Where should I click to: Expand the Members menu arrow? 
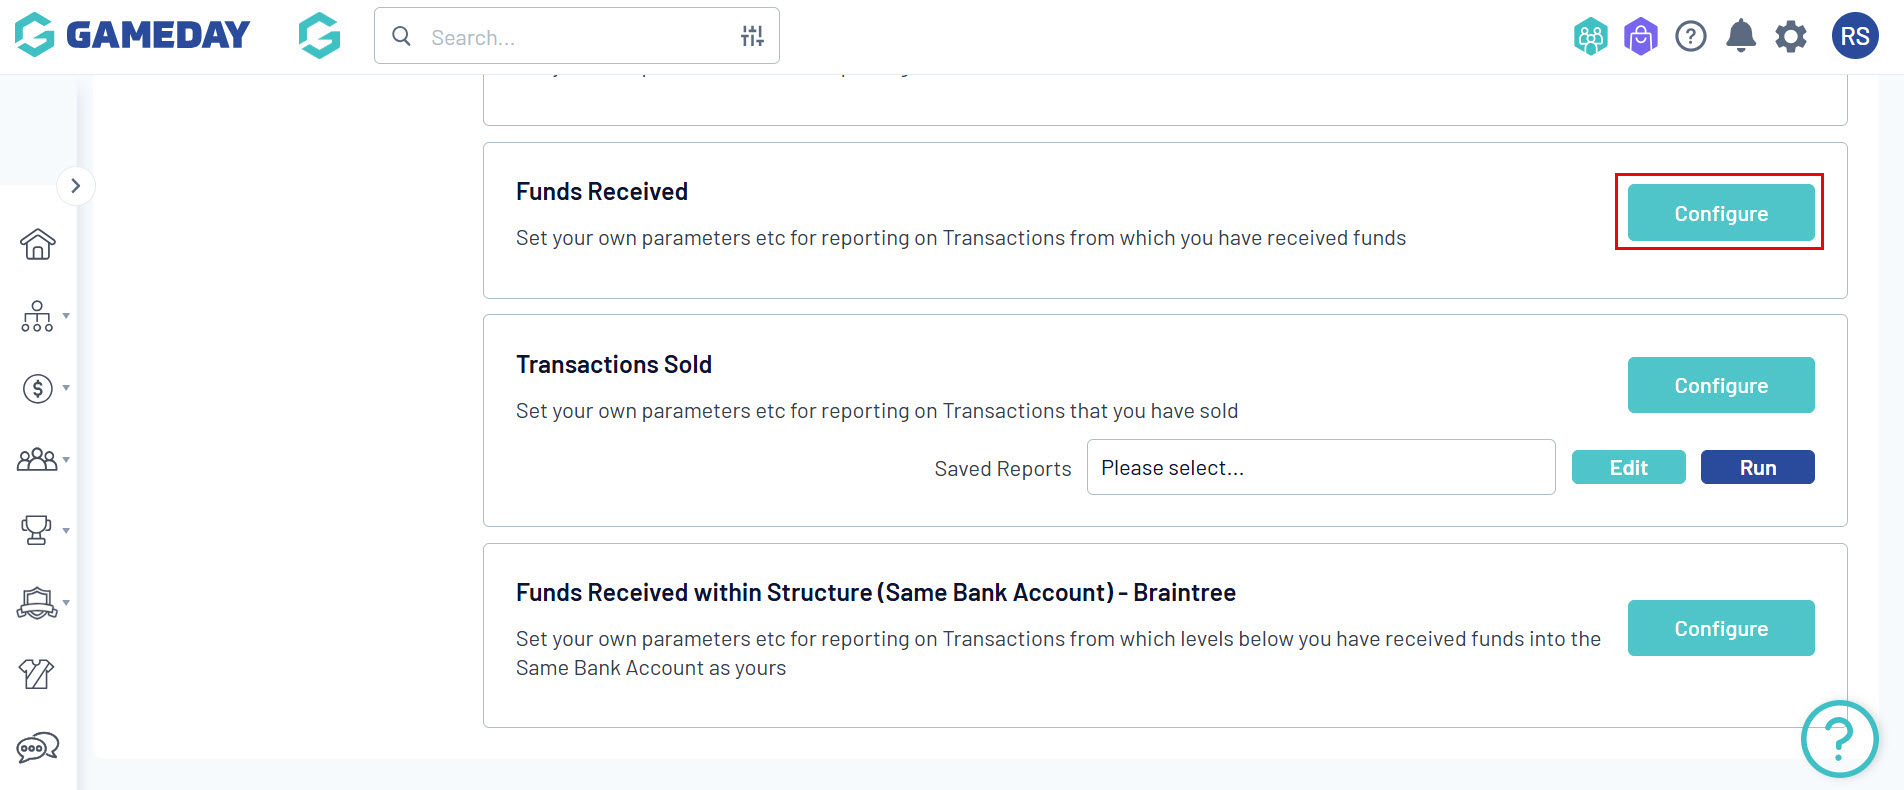(x=66, y=460)
